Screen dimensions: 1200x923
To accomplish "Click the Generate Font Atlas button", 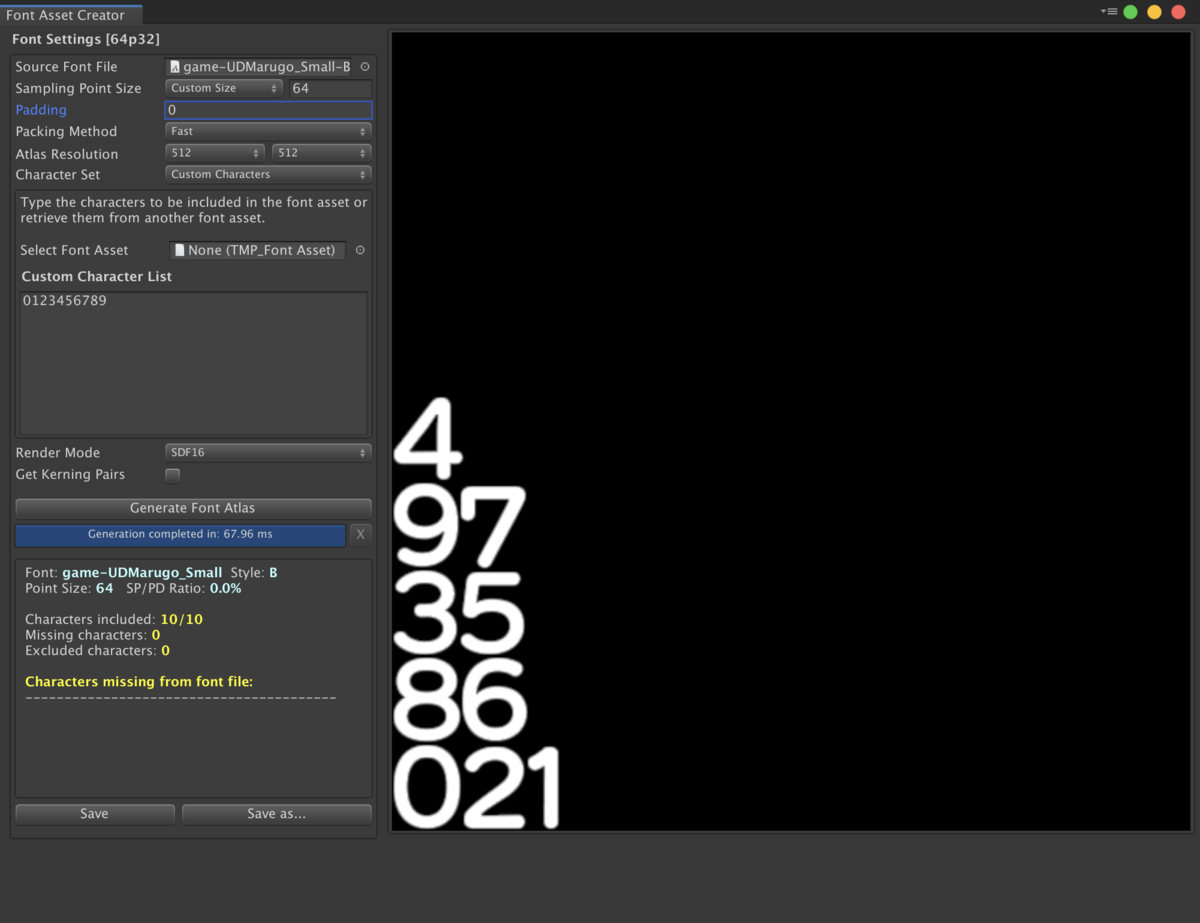I will tap(193, 508).
